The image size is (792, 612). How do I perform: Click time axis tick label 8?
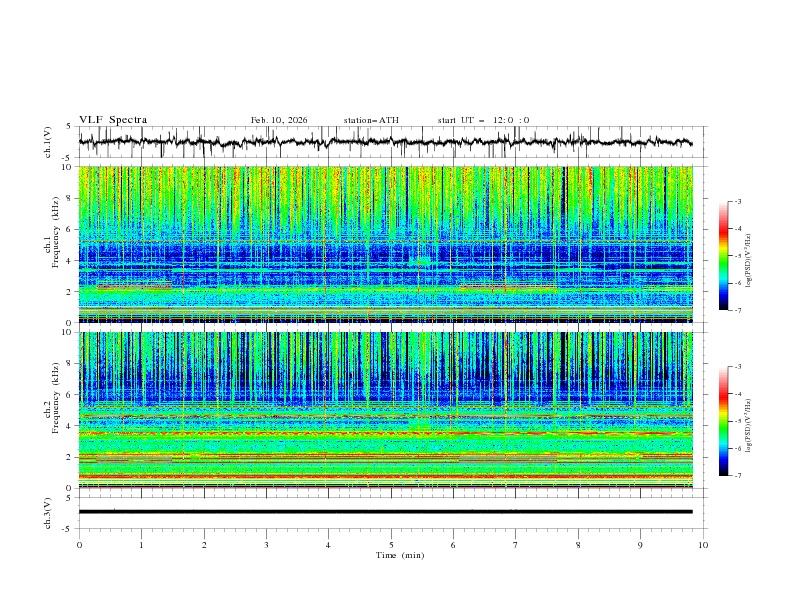[x=578, y=545]
